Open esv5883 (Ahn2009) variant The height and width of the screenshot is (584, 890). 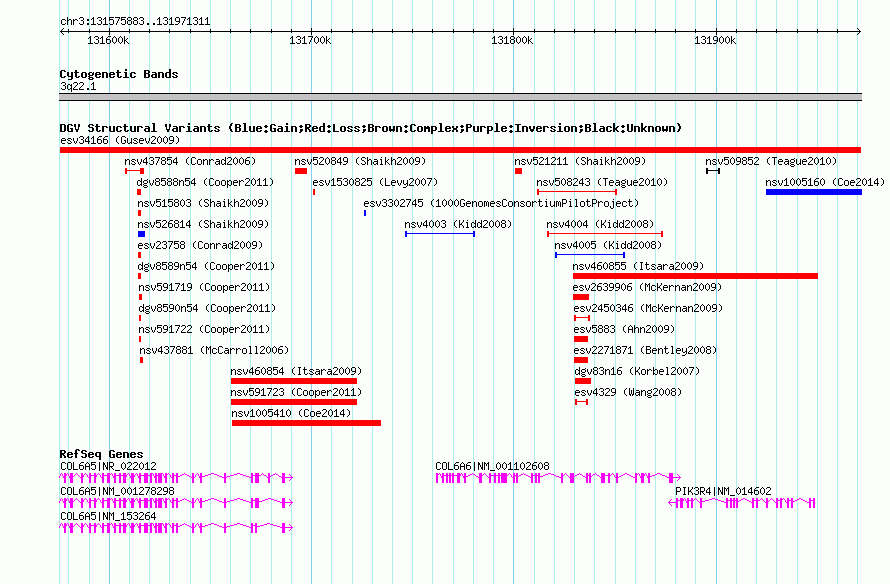[624, 329]
